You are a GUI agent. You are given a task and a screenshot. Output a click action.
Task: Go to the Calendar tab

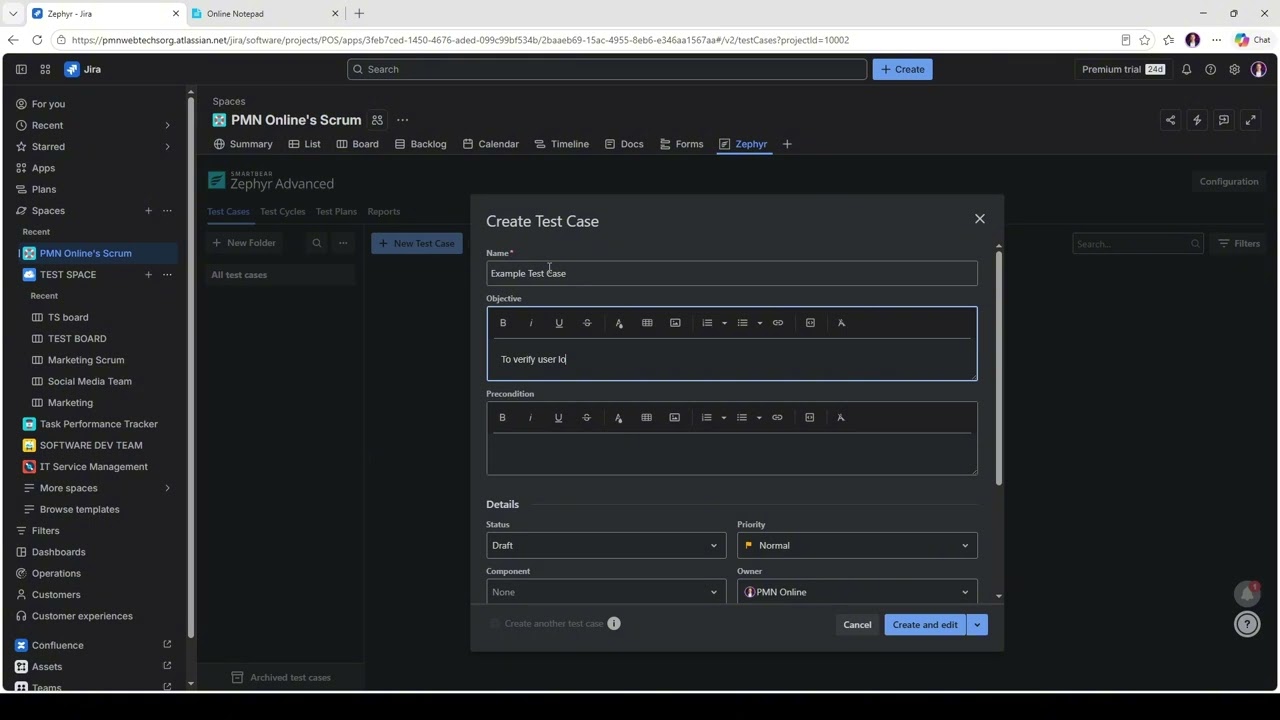pos(490,144)
